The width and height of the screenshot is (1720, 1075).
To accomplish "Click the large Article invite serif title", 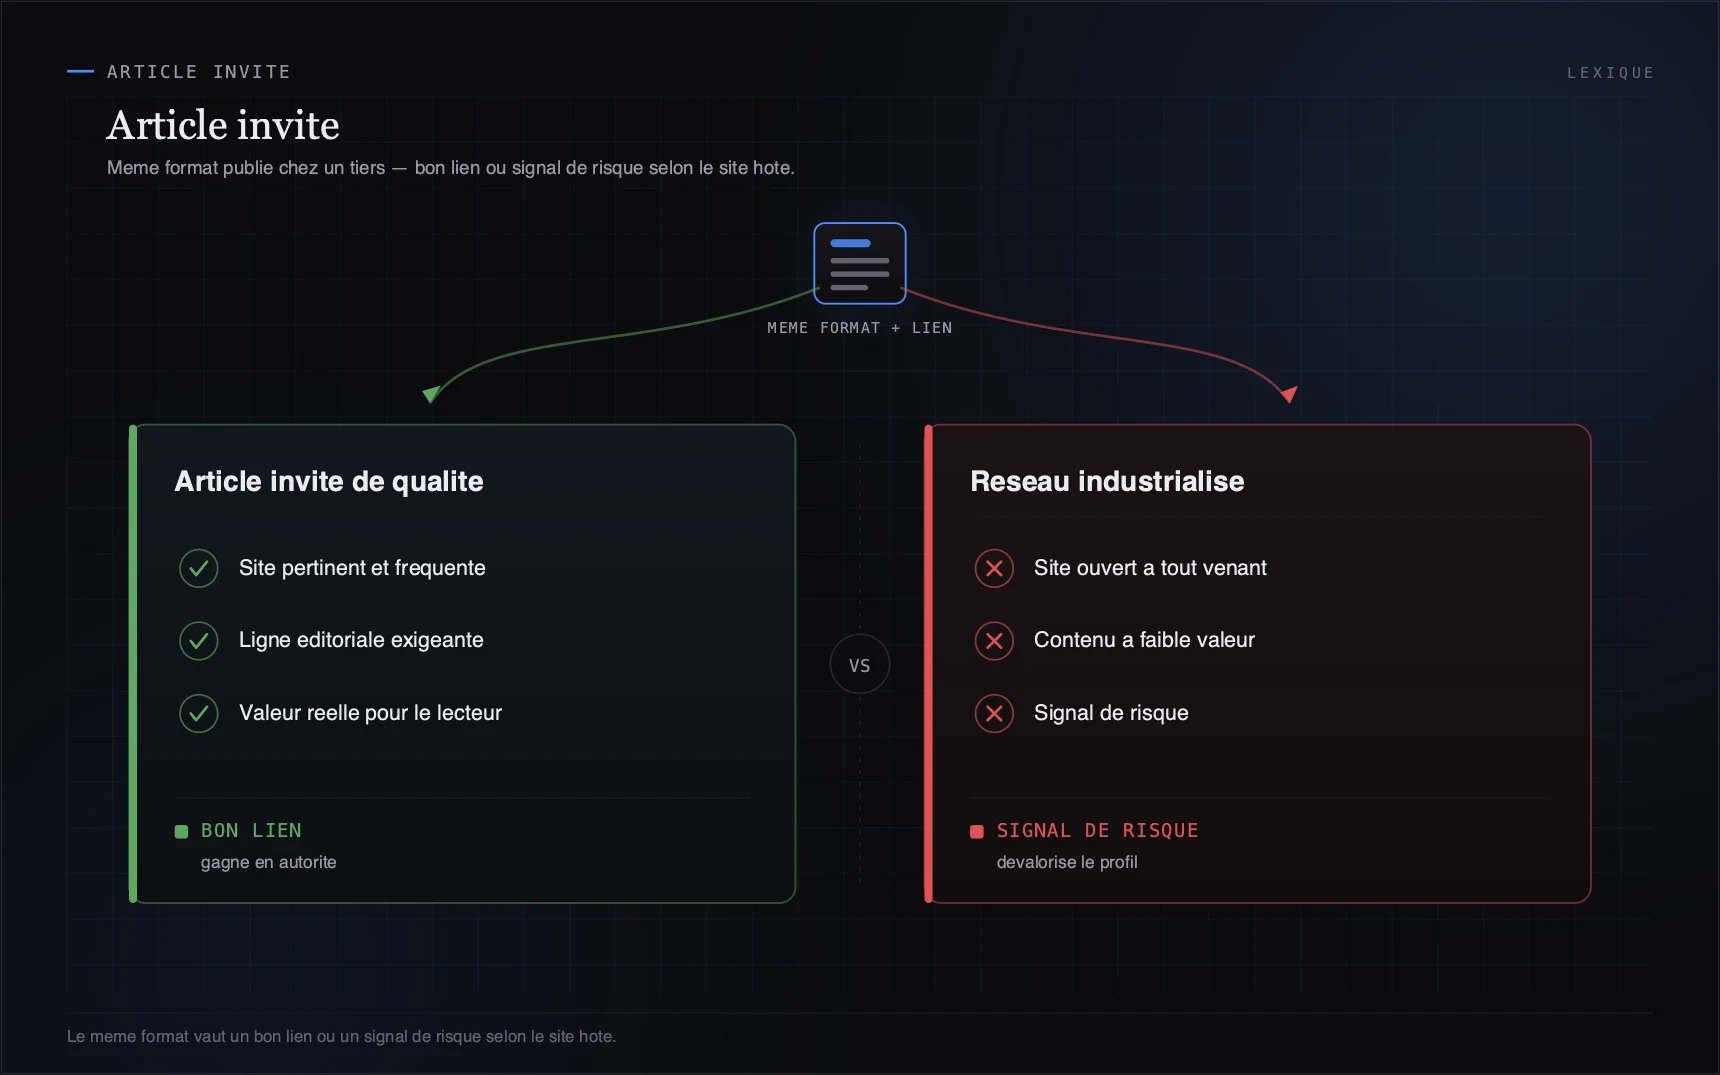I will [223, 125].
